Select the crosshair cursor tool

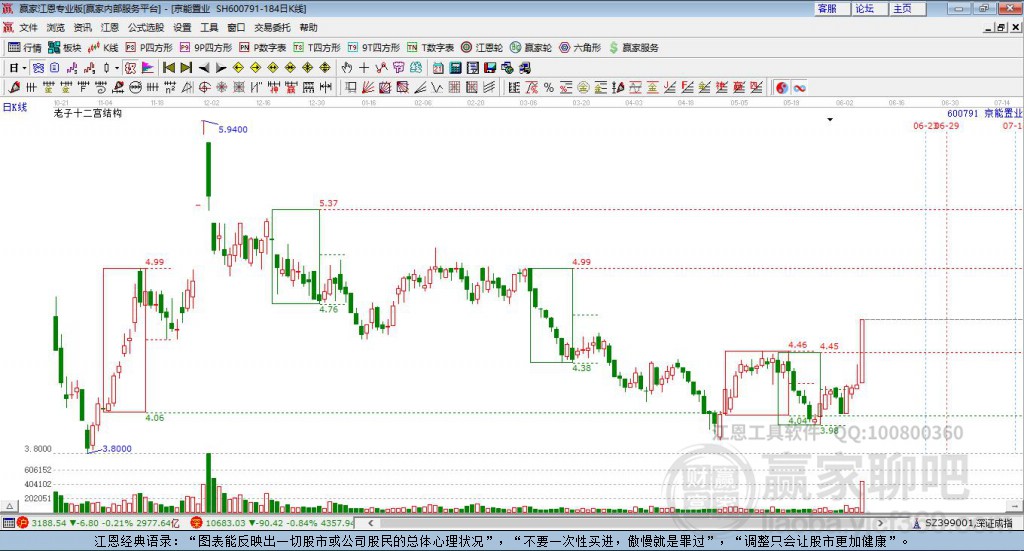364,68
